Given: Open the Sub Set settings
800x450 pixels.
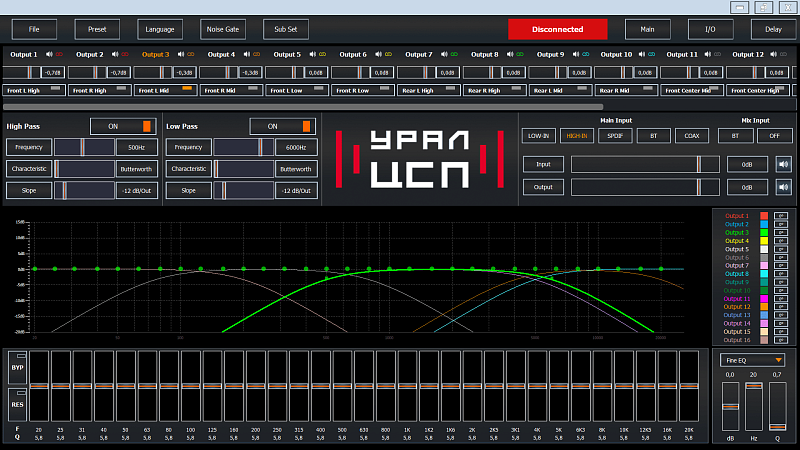Looking at the screenshot, I should [286, 29].
